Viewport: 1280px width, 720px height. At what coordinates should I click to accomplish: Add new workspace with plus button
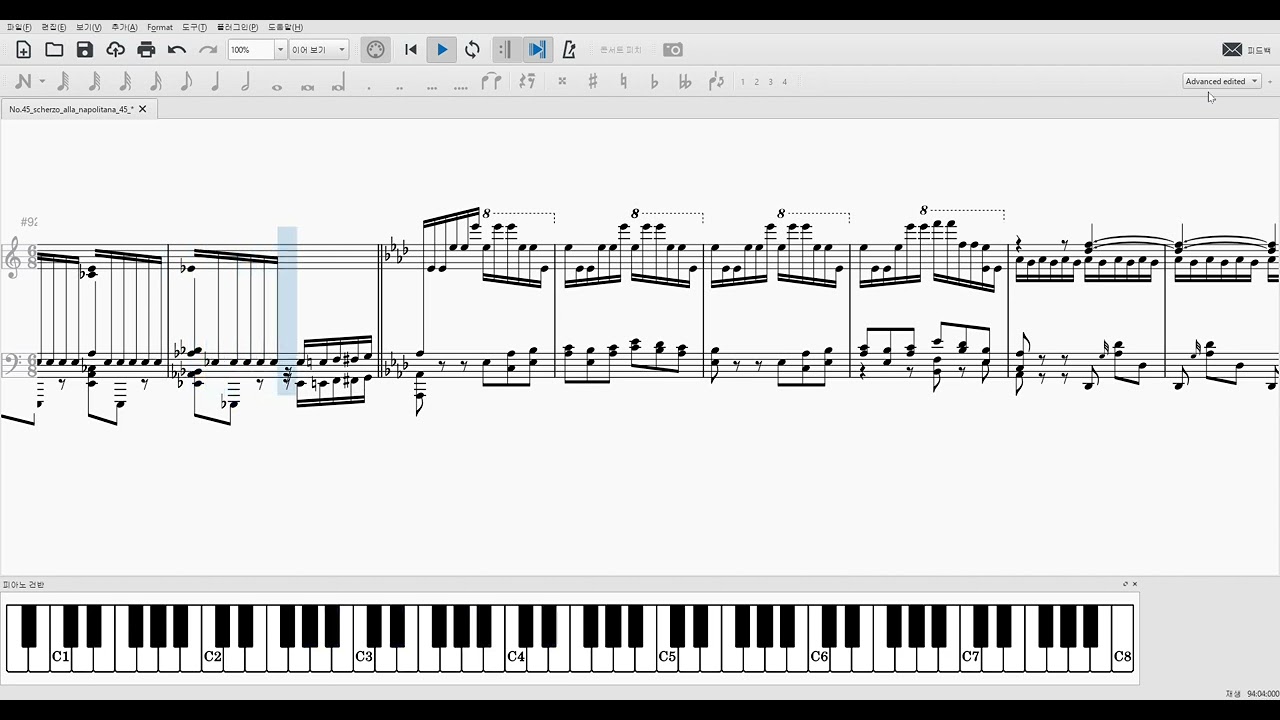[x=1270, y=81]
